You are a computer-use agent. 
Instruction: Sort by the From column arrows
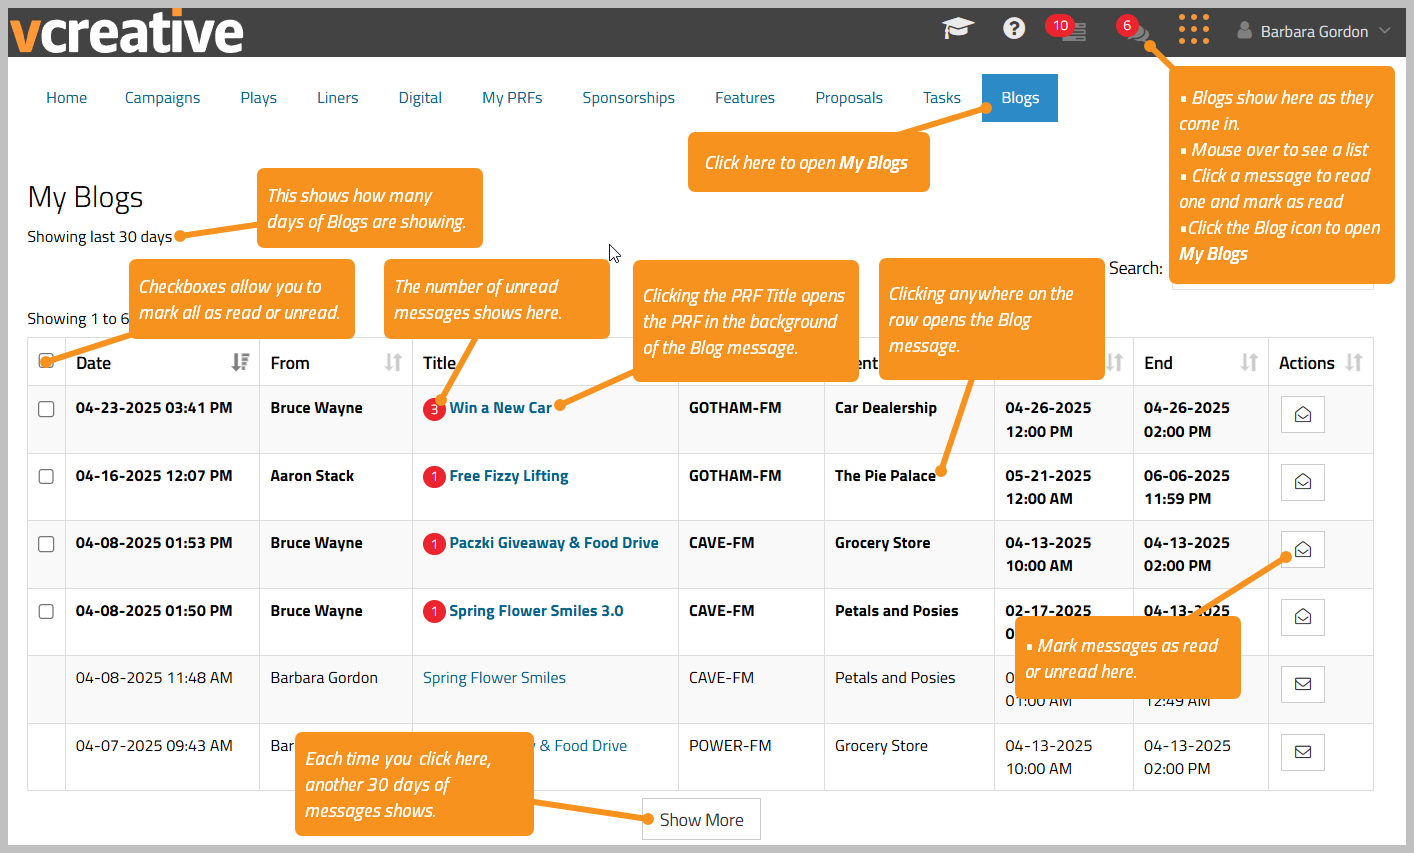393,362
